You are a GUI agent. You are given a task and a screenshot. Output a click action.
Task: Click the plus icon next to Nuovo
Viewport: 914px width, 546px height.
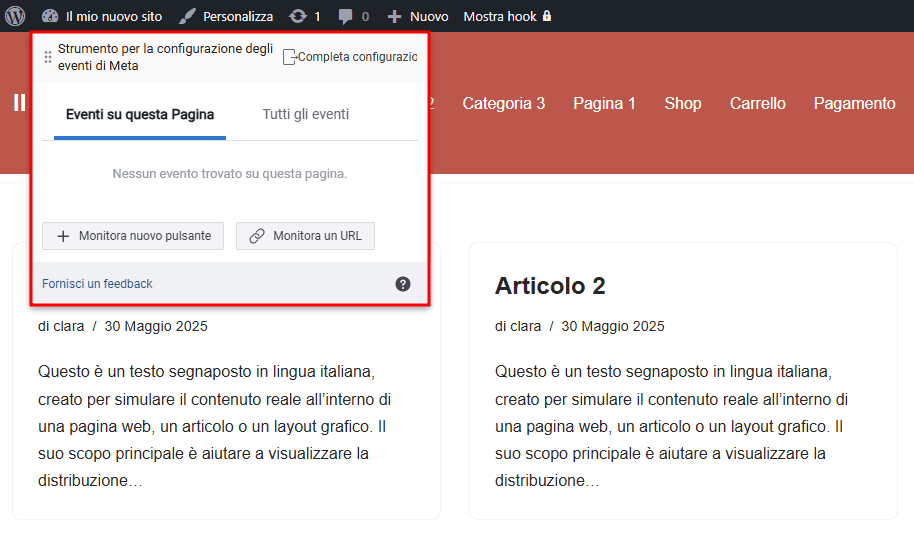pos(395,16)
